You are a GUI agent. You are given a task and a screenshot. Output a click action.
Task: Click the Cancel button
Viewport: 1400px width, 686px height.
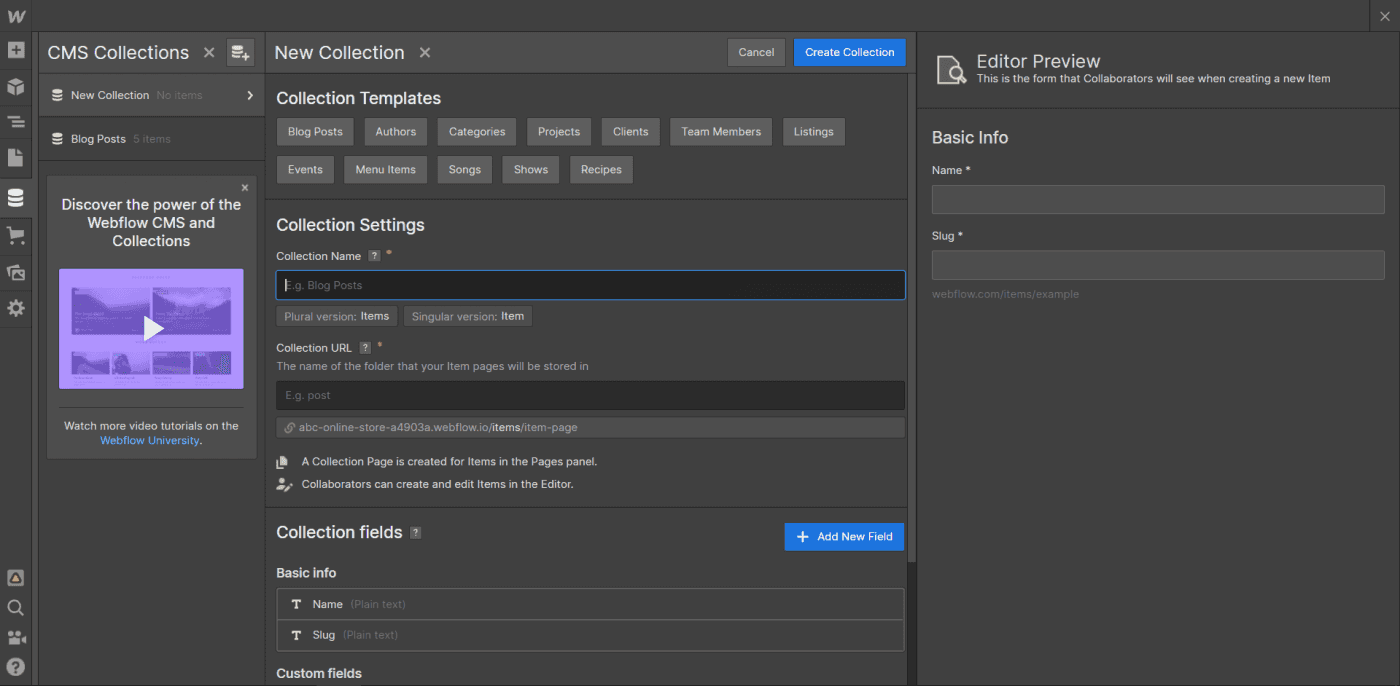point(756,52)
